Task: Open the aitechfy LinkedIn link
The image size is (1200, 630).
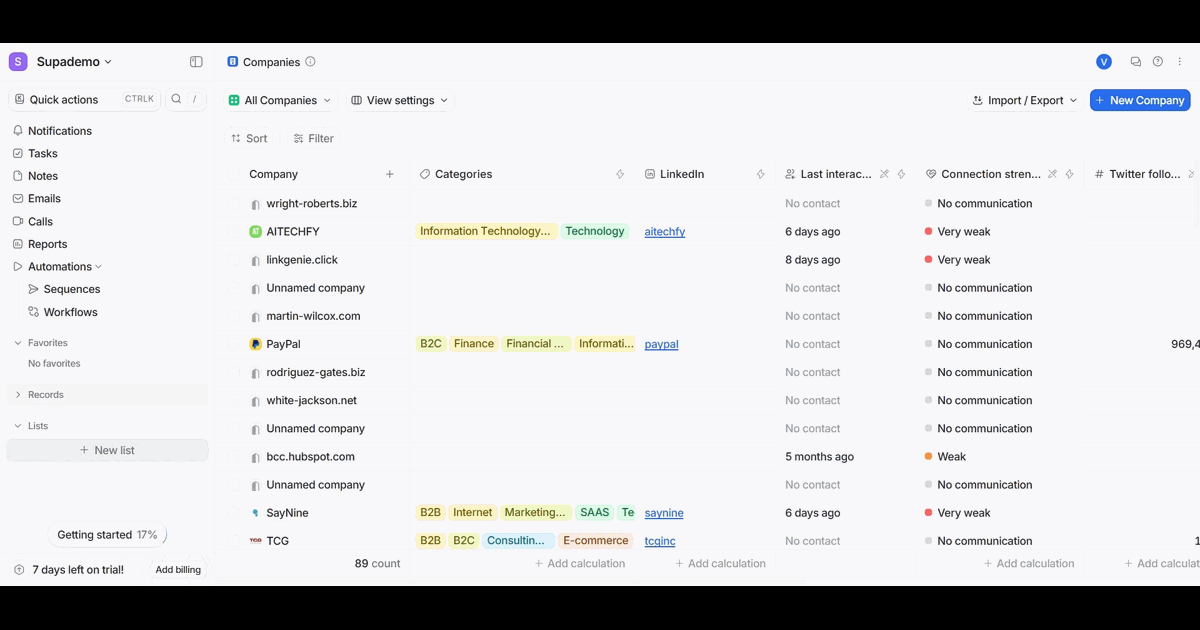Action: (665, 232)
